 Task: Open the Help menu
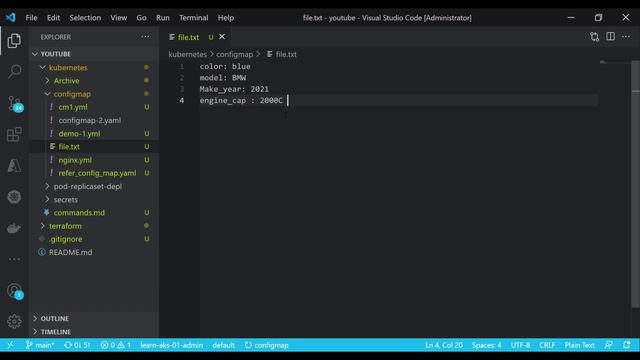click(225, 18)
